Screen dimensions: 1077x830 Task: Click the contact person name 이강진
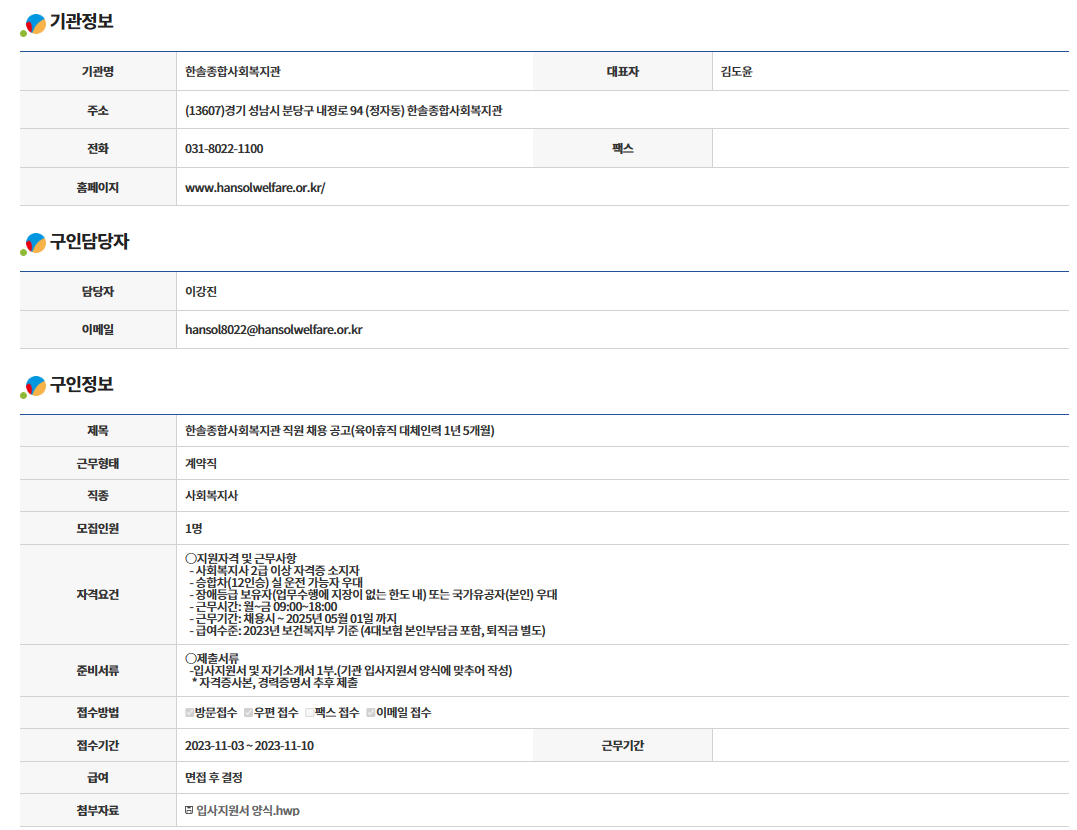(x=201, y=292)
